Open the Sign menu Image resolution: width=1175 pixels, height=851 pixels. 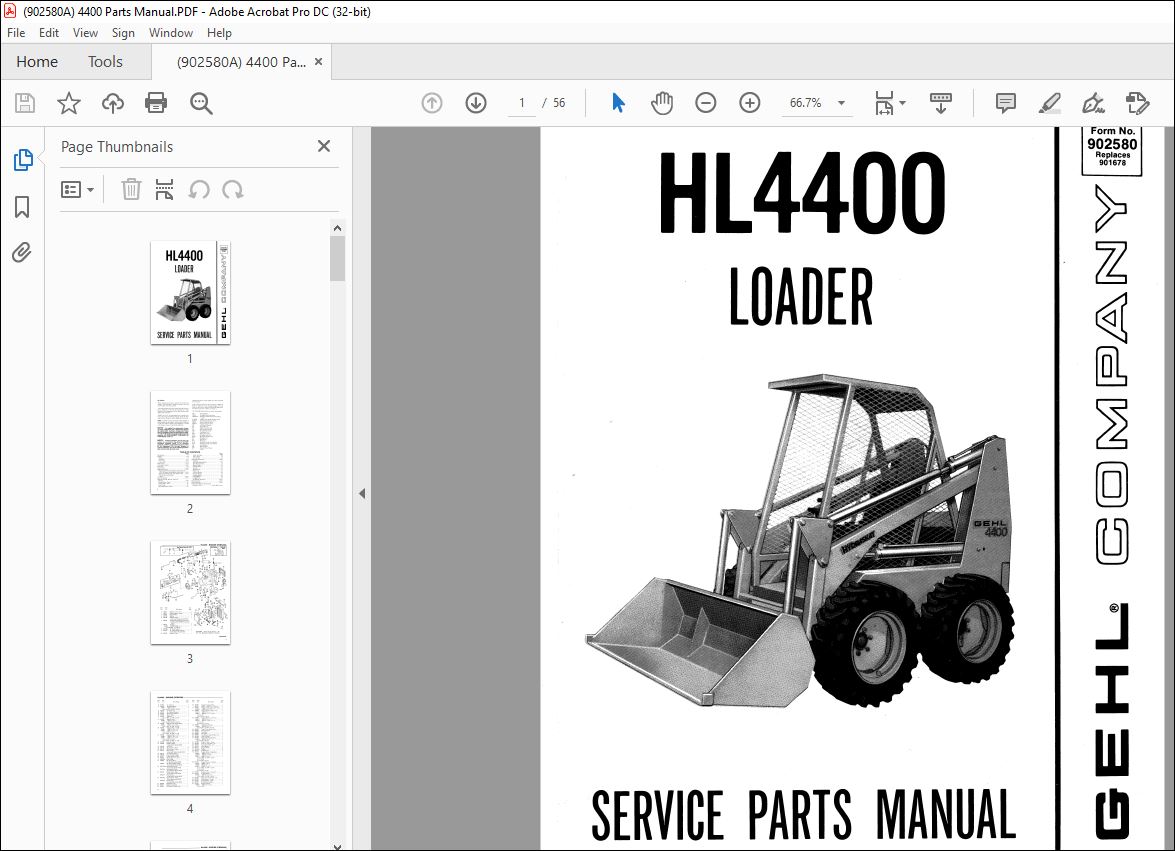point(123,33)
